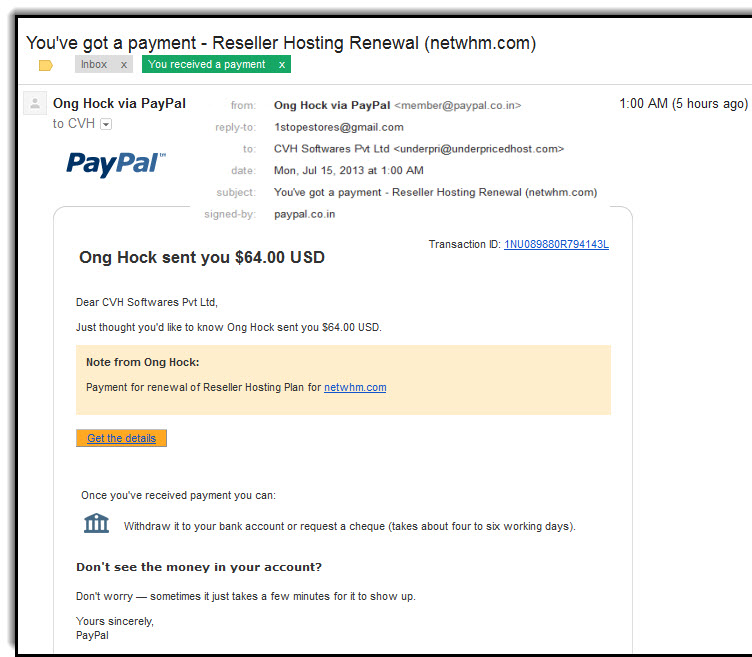Click the green 'You received a payment' label
Image resolution: width=752 pixels, height=657 pixels.
[x=207, y=64]
